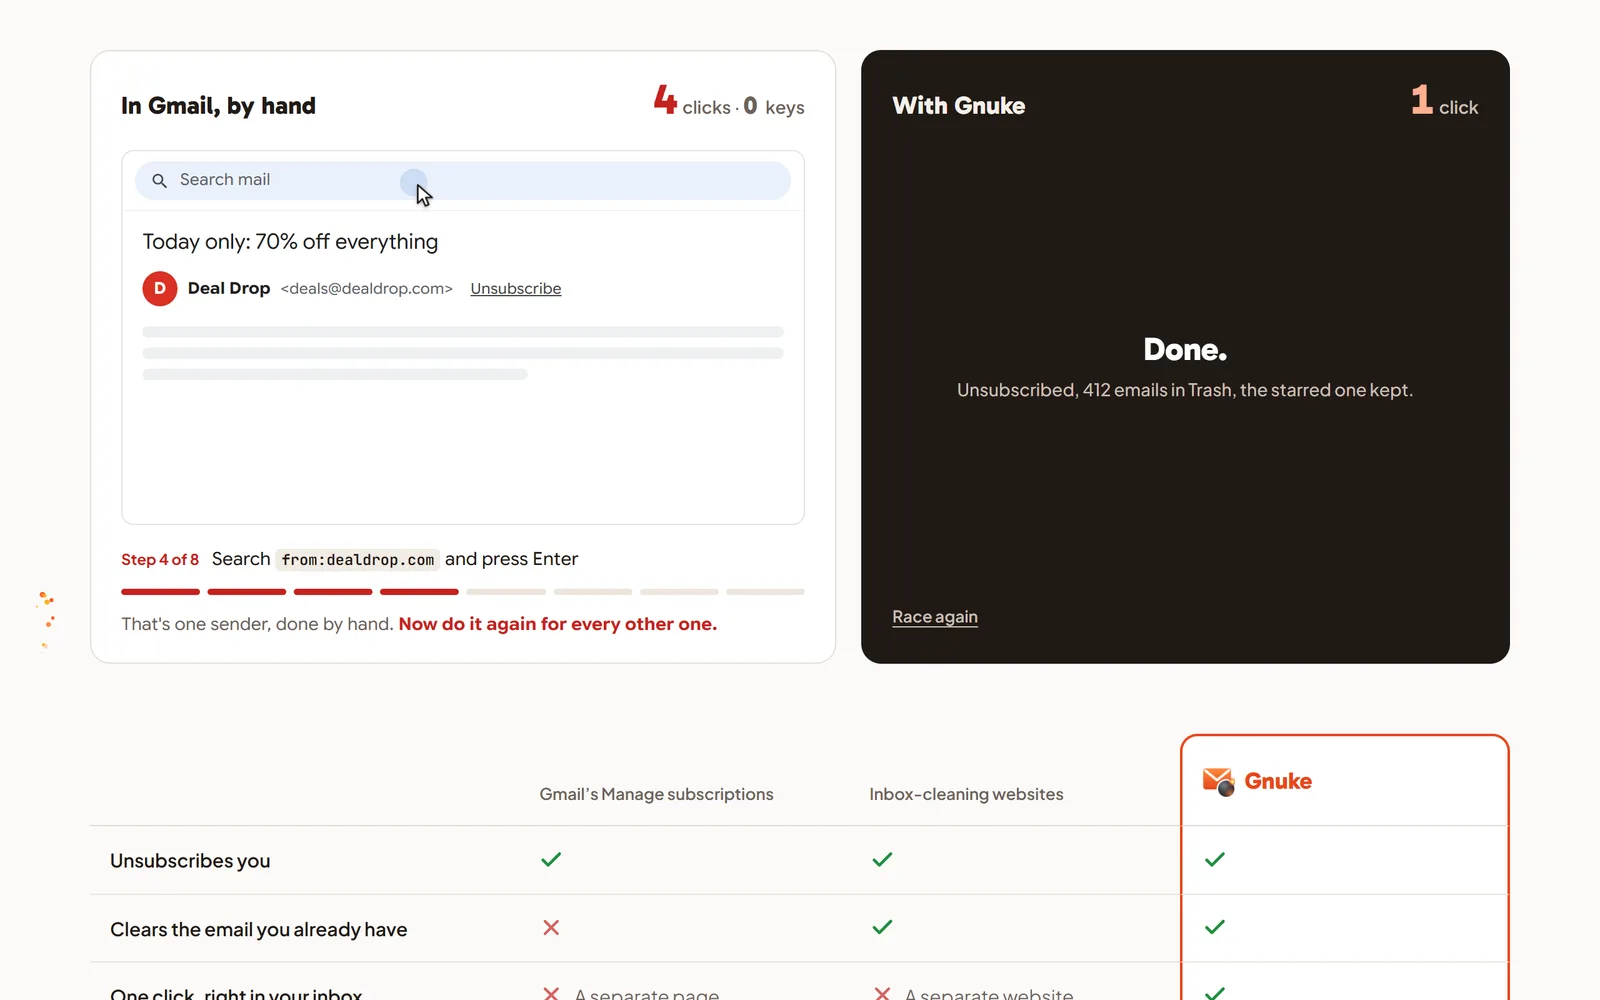
Task: Focus the Search mail field
Action: tap(463, 180)
